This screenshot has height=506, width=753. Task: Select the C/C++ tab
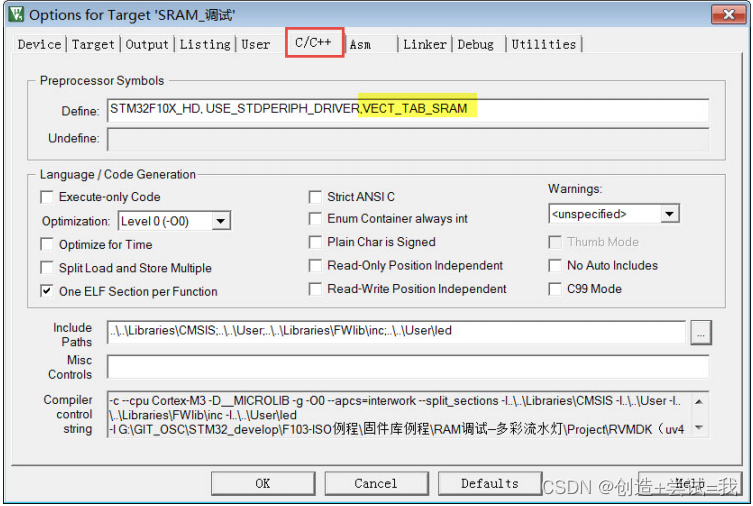pos(314,43)
